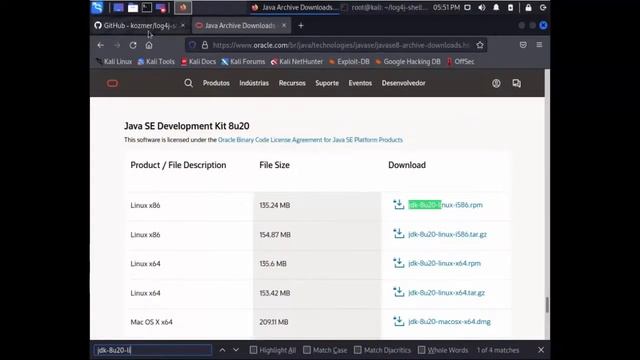Download jdk-8u20-macosx-x64.dmg
The width and height of the screenshot is (640, 360).
coord(449,322)
